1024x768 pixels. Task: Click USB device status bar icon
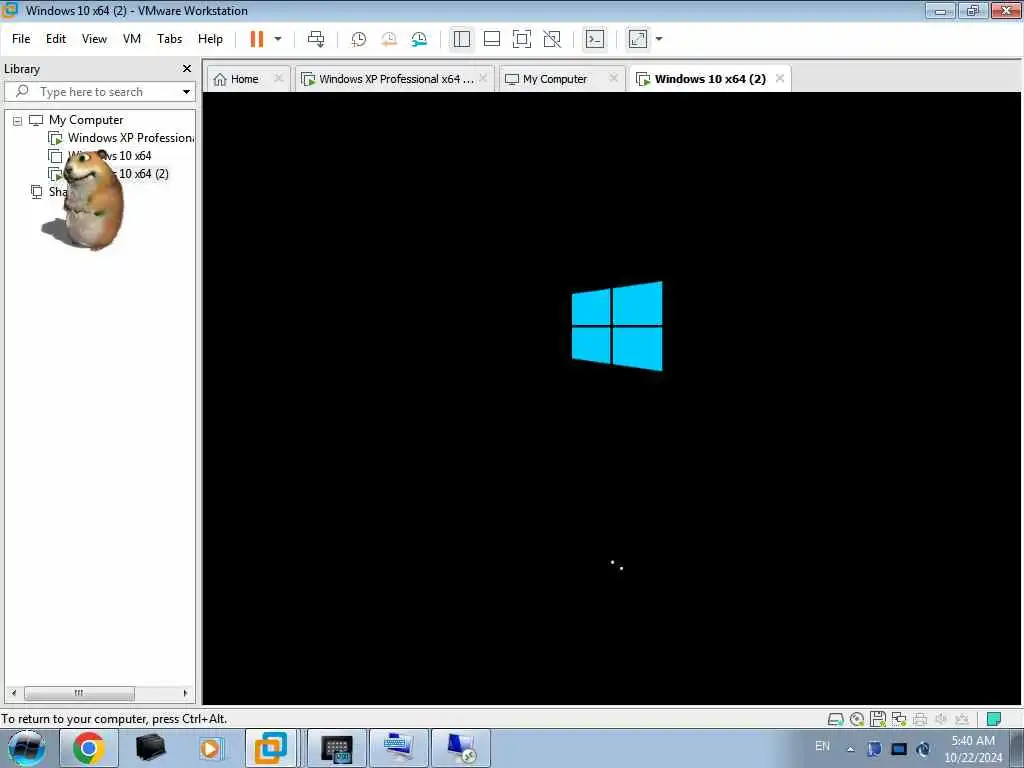pos(962,720)
